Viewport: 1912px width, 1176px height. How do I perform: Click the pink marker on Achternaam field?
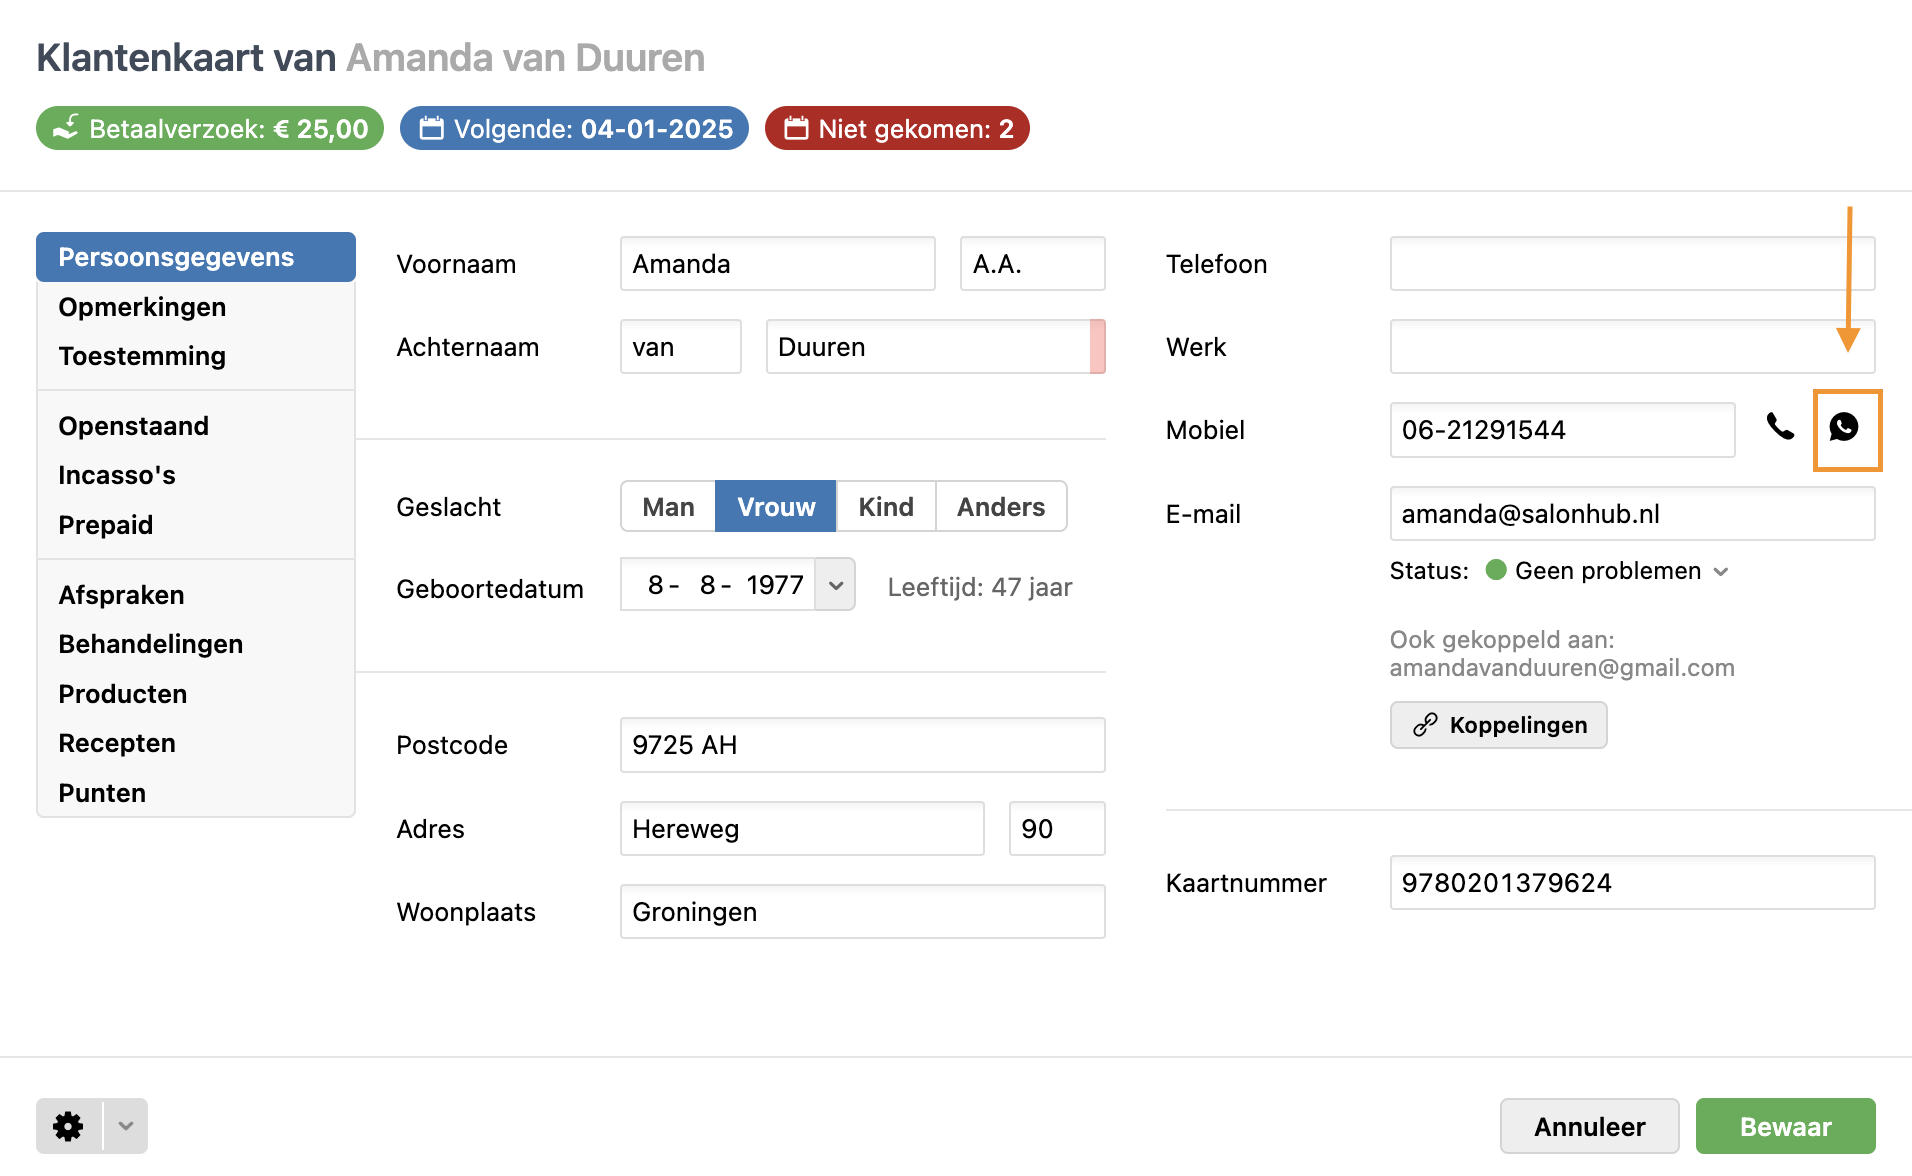tap(1097, 347)
